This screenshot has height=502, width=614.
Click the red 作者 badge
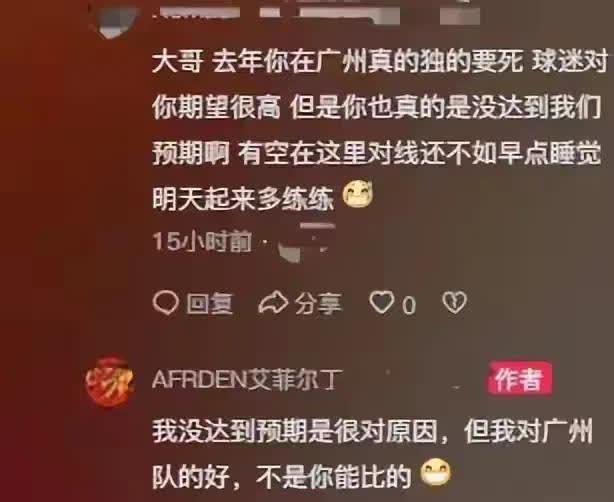[x=519, y=379]
